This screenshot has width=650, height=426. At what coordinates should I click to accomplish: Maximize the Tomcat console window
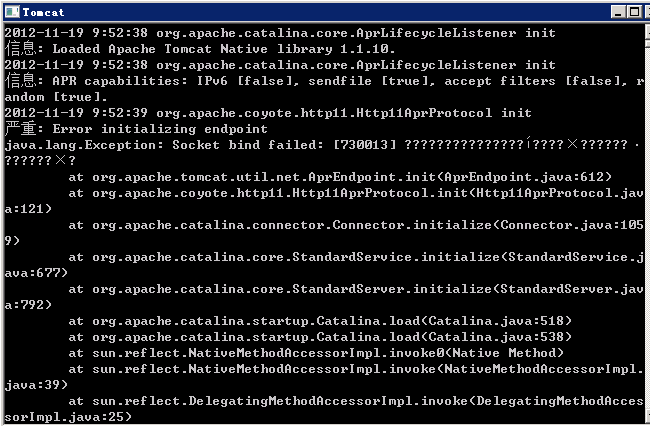[x=634, y=12]
